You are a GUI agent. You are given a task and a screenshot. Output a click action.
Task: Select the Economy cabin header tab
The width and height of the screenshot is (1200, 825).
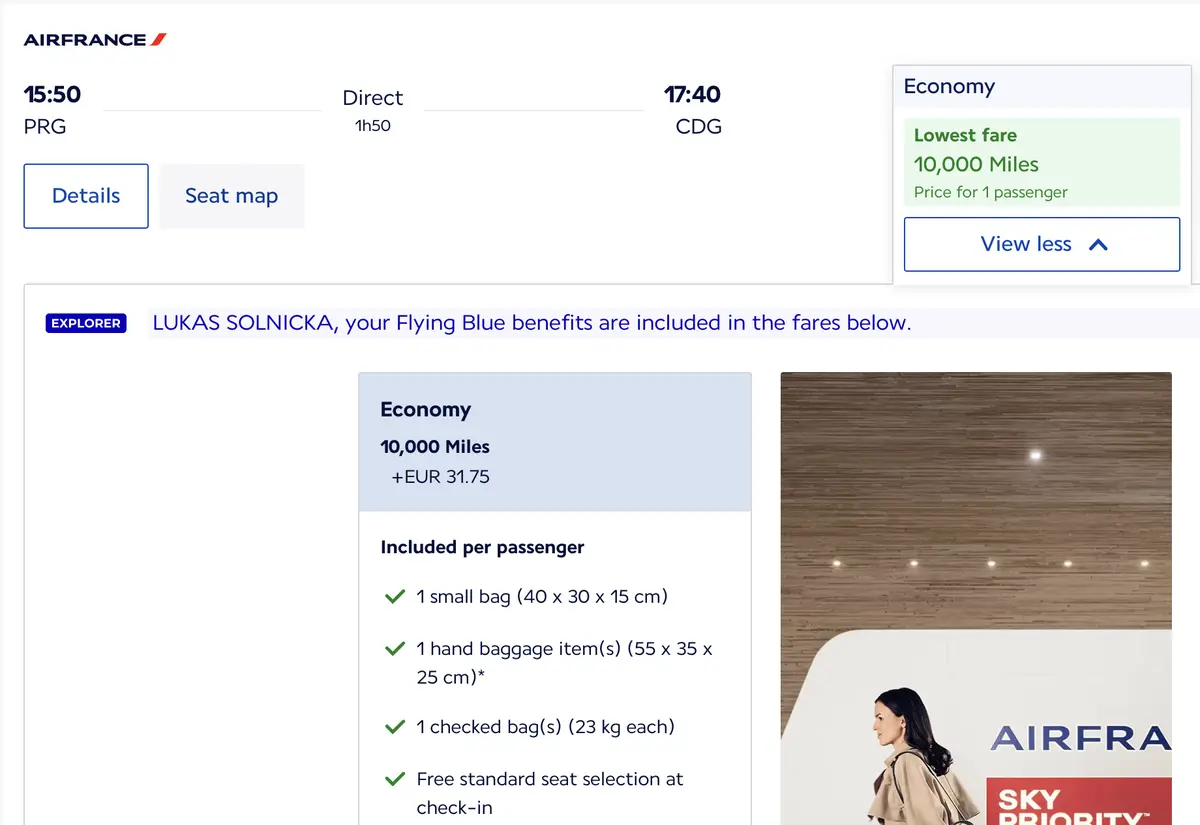(1042, 87)
